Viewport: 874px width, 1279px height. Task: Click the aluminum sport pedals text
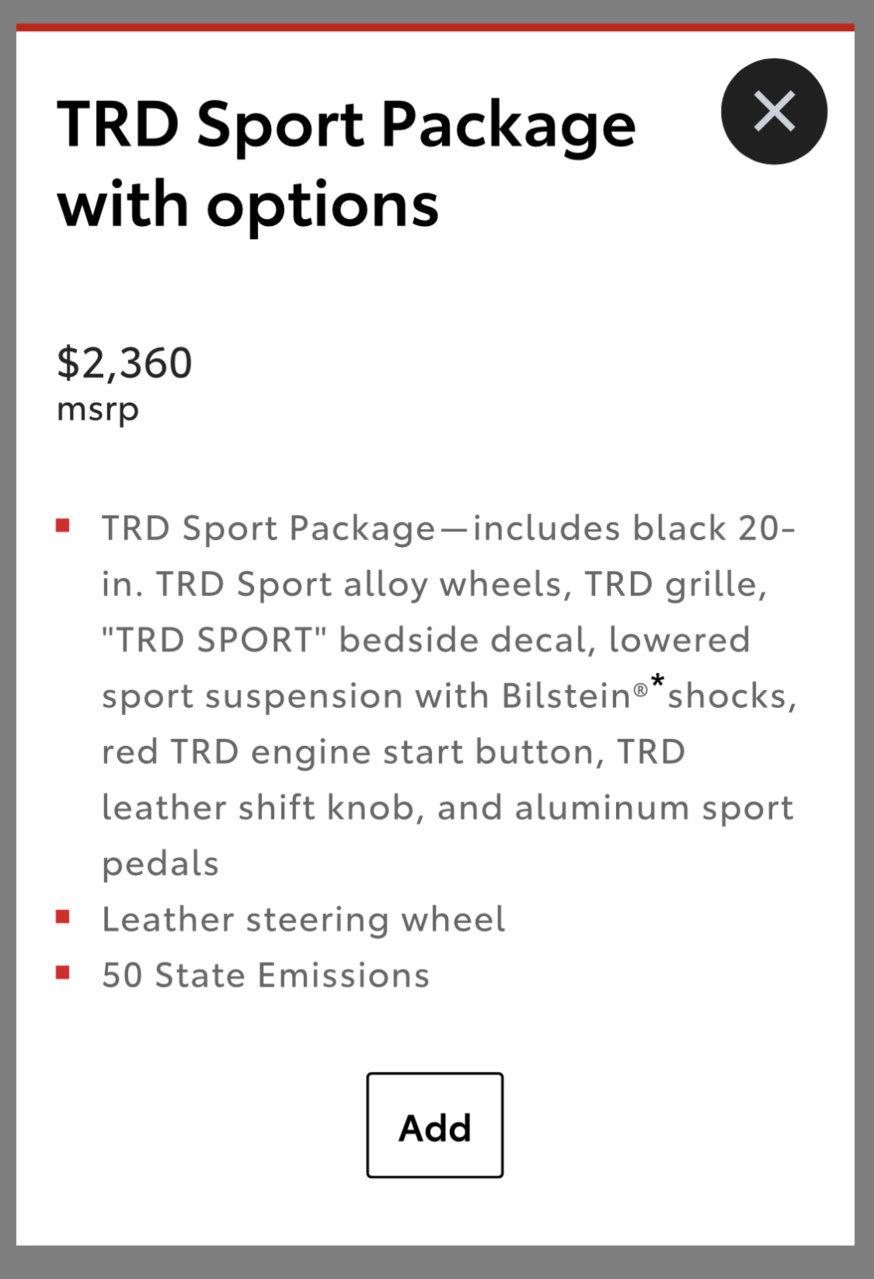[448, 835]
